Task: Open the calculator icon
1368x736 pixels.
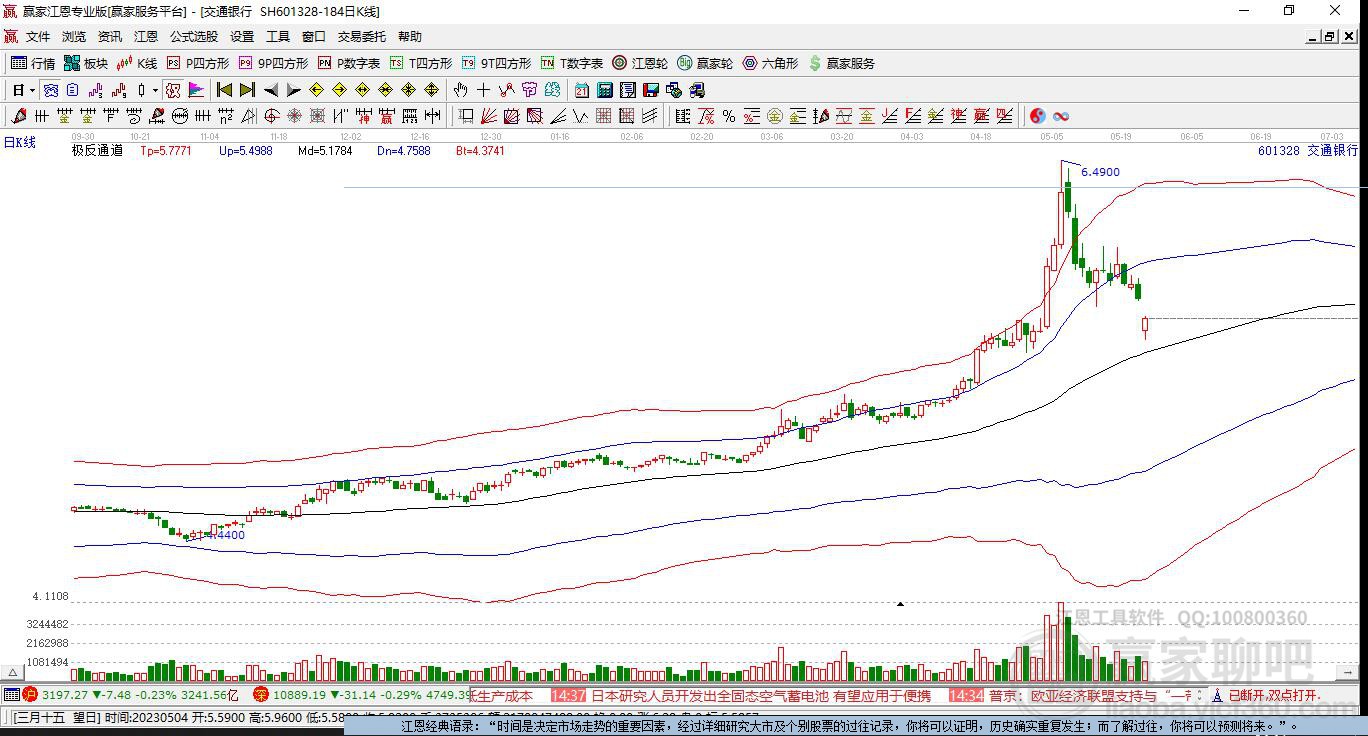Action: click(604, 90)
